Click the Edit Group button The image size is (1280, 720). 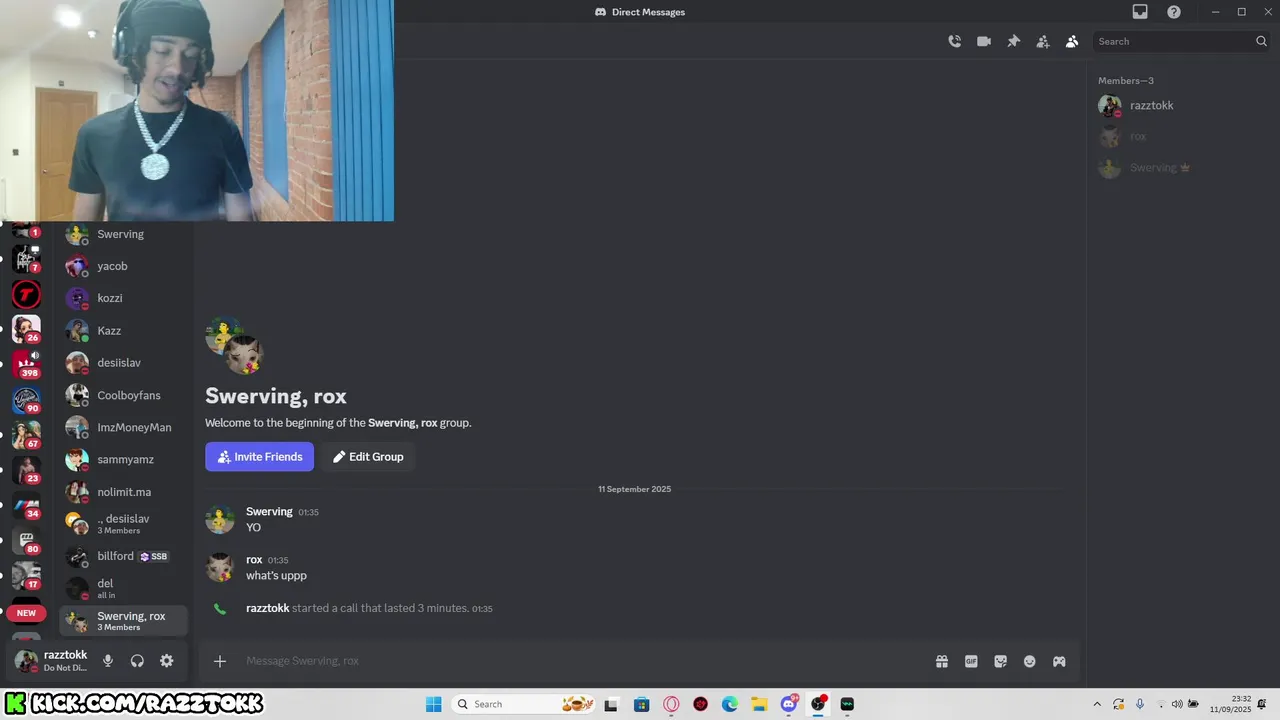click(x=368, y=457)
